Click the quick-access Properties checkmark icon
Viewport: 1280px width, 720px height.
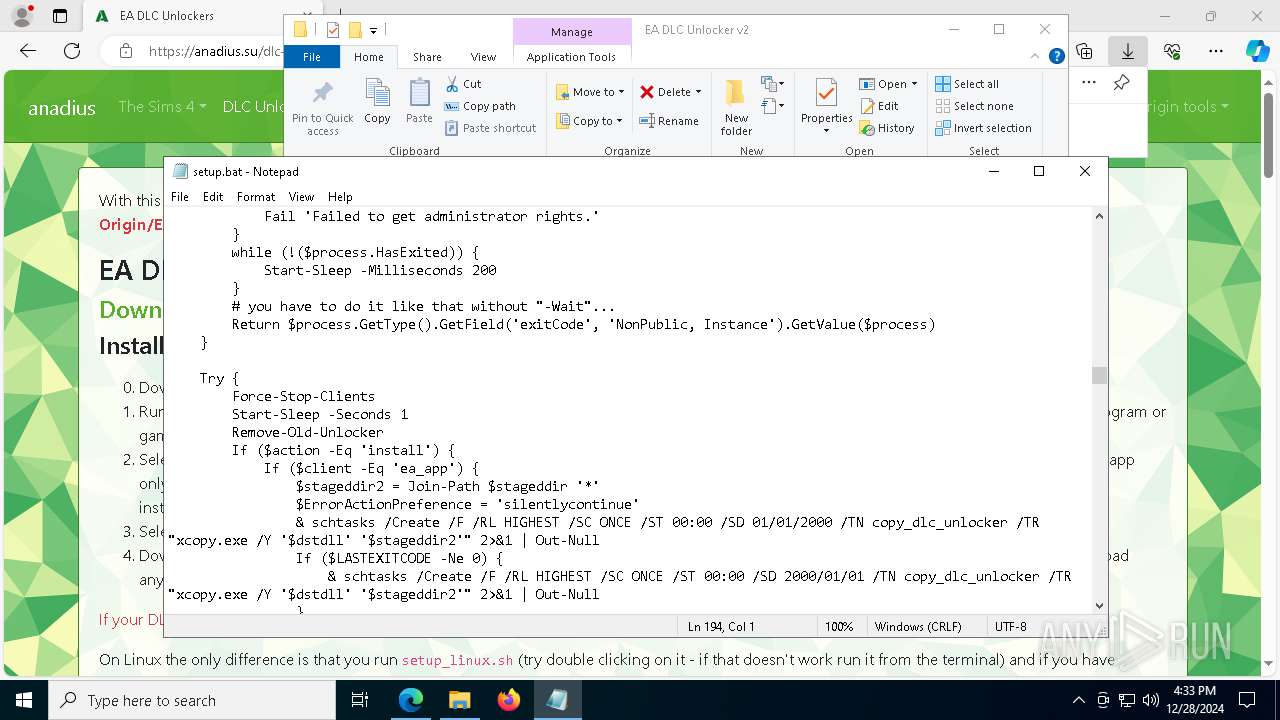tap(333, 30)
